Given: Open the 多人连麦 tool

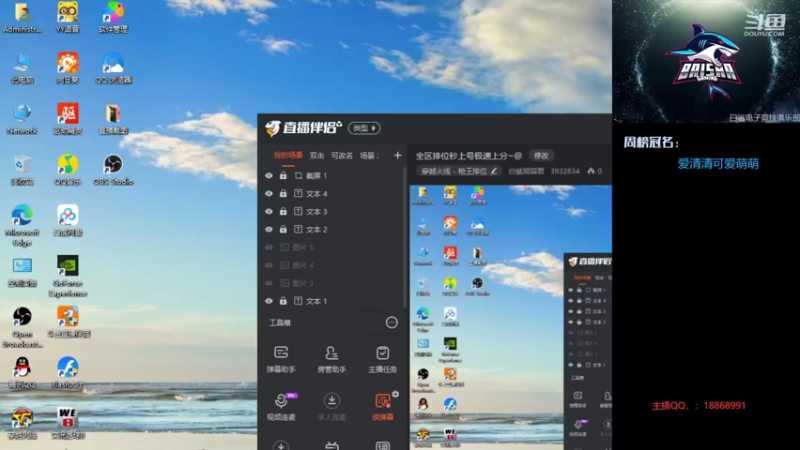Looking at the screenshot, I should tap(332, 407).
